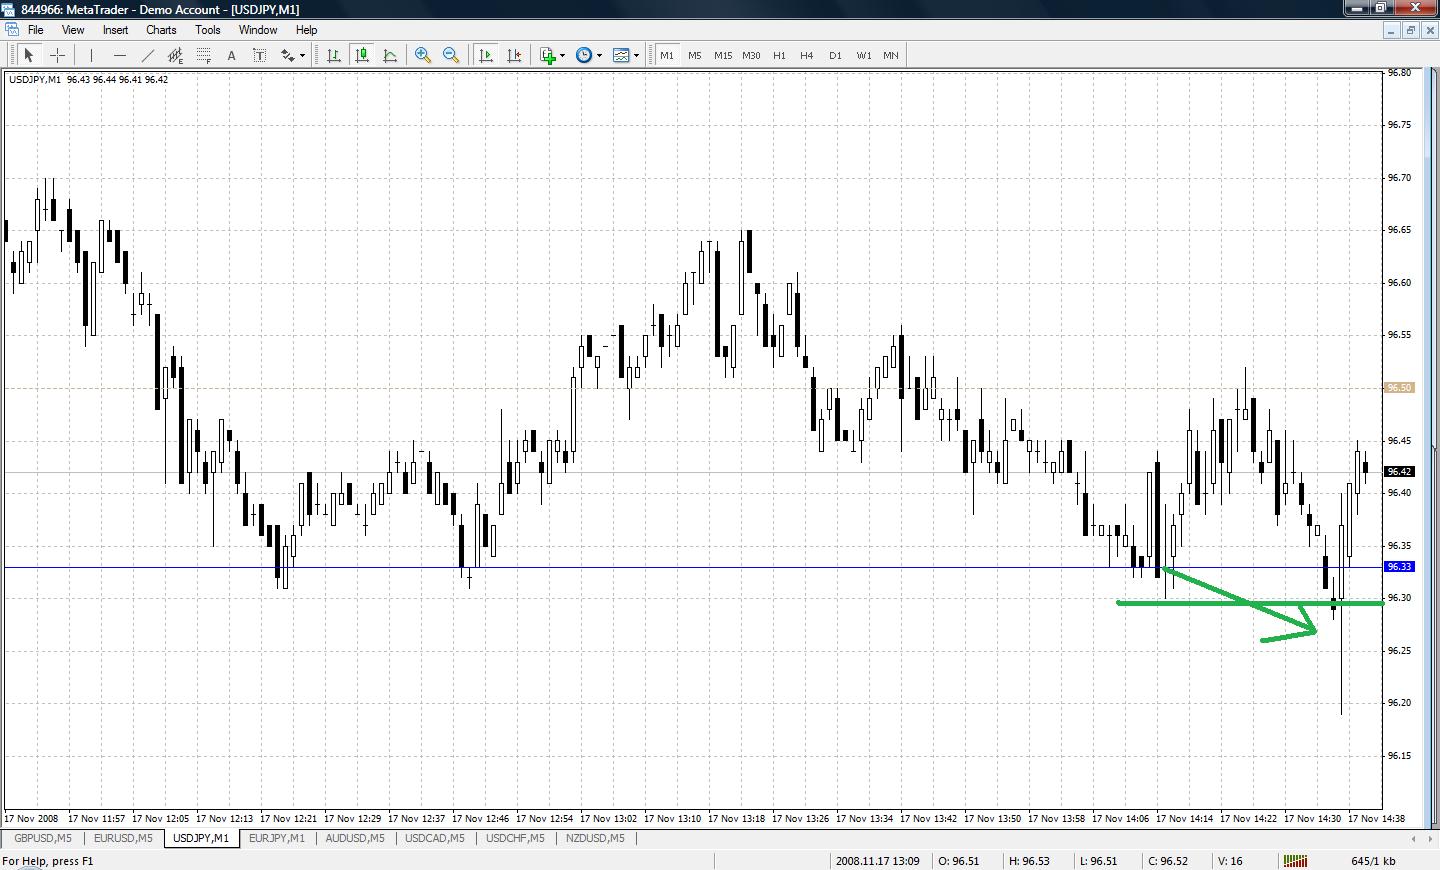Set timeframe to H4

point(807,56)
